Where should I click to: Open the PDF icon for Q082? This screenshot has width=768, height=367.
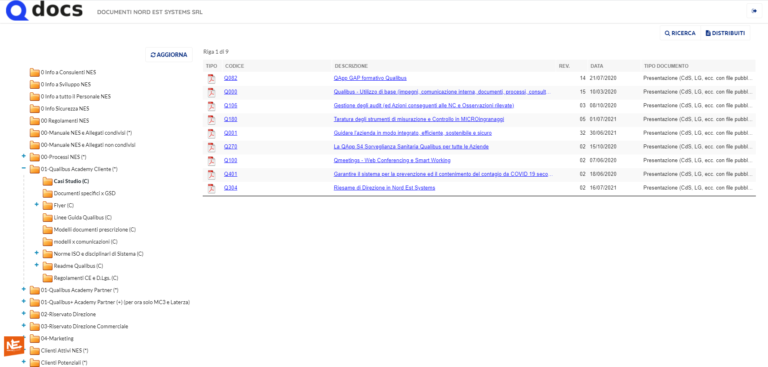click(x=212, y=78)
